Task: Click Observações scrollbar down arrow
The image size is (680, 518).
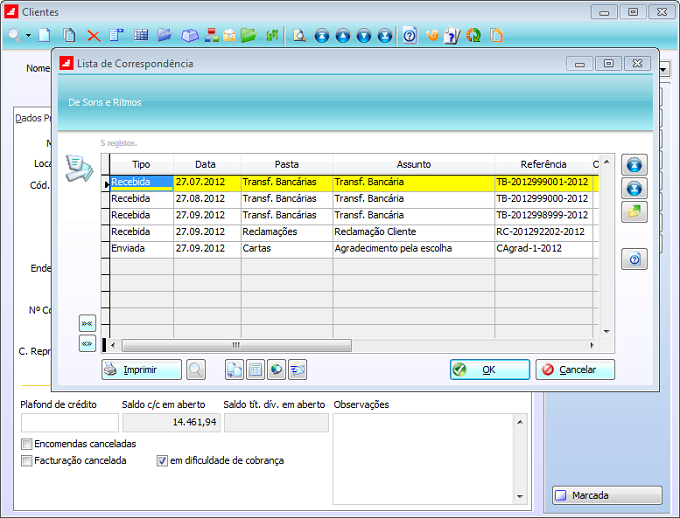Action: (x=520, y=497)
